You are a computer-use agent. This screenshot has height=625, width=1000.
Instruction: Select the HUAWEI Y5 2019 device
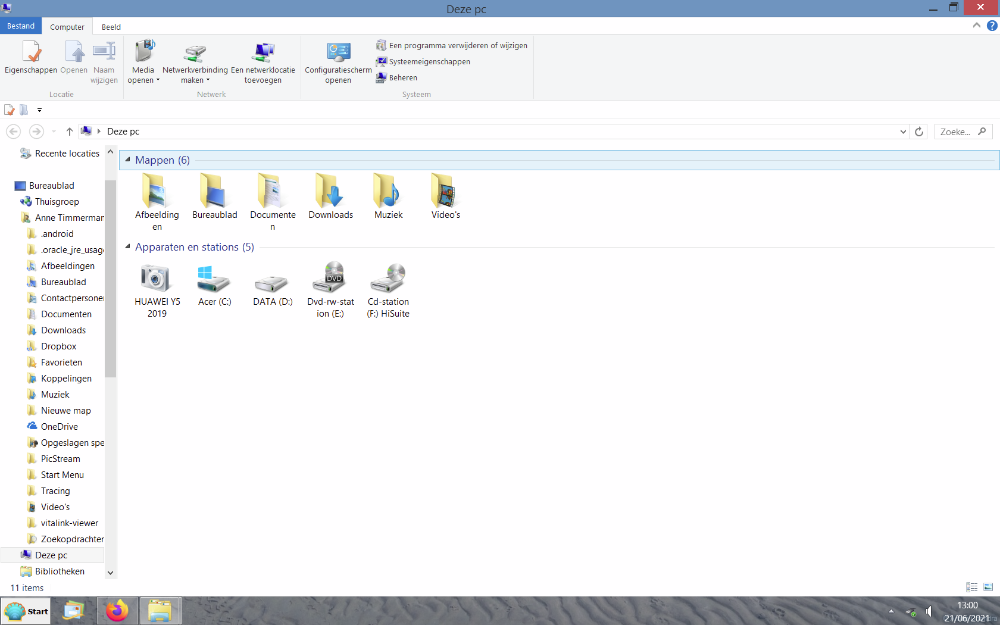[x=155, y=278]
